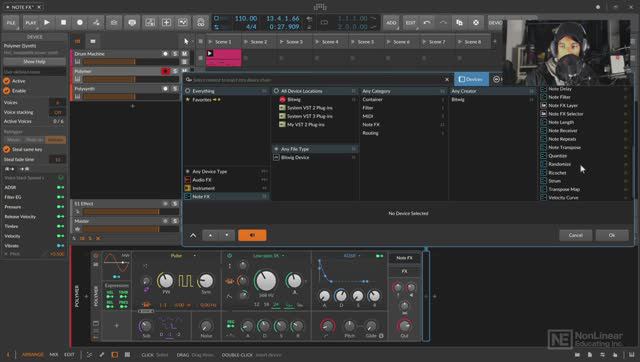
Task: Adjust the Master track volume fader
Action: [x=131, y=229]
